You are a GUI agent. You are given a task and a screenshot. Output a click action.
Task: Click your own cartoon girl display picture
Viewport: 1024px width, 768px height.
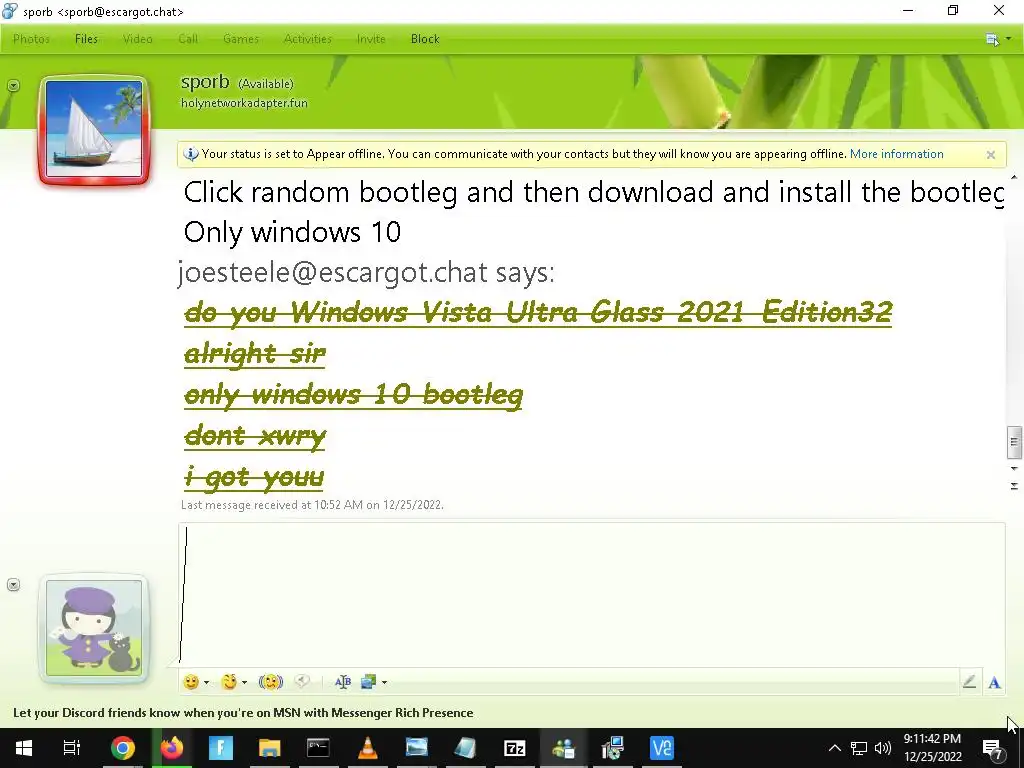(x=94, y=628)
